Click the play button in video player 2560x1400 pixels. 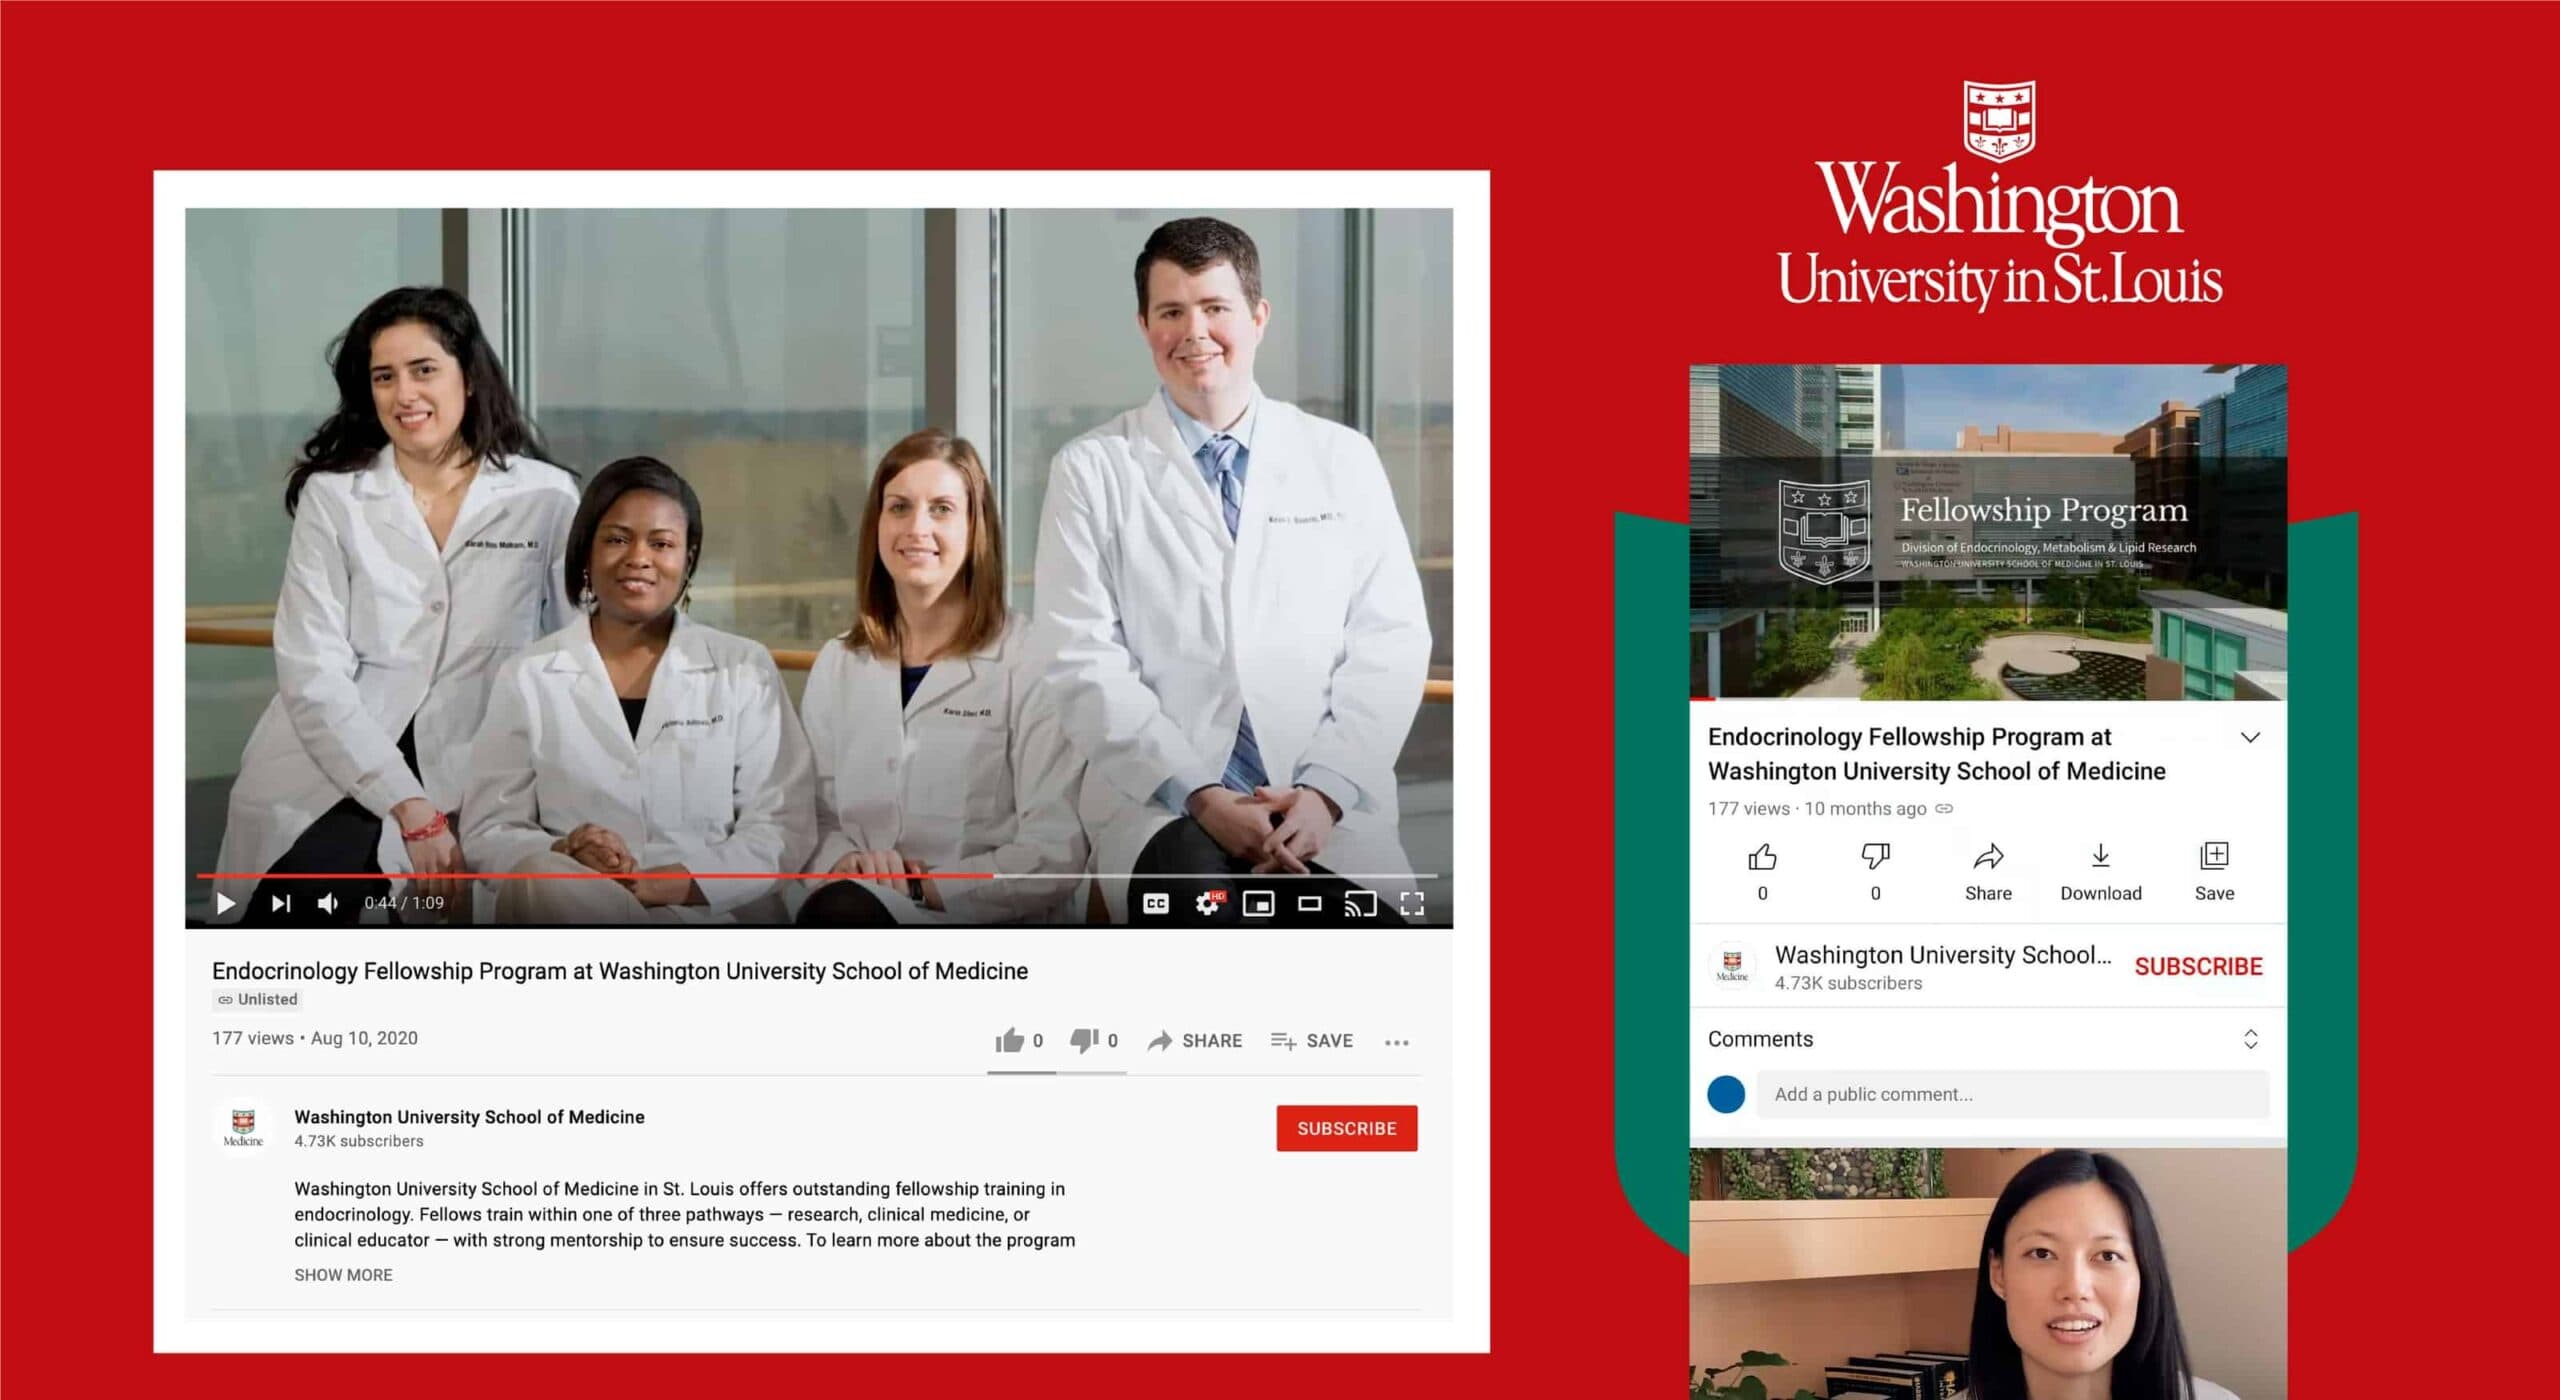pyautogui.click(x=226, y=904)
